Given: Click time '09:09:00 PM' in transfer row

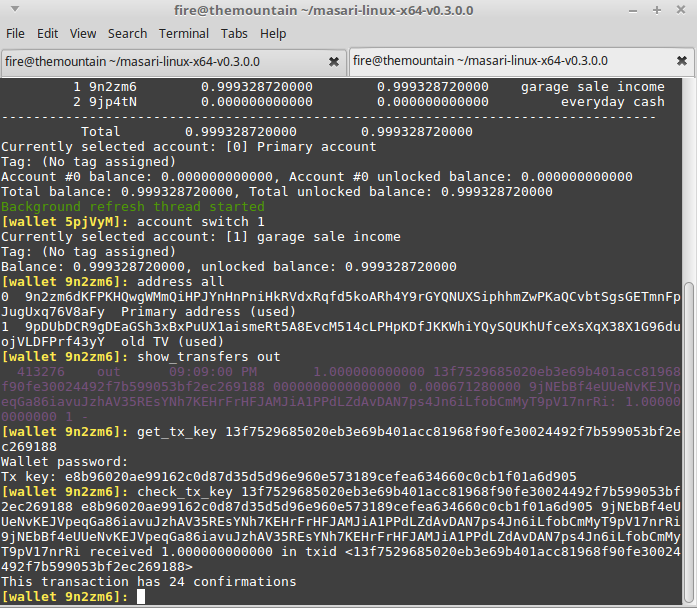Looking at the screenshot, I should tap(212, 372).
